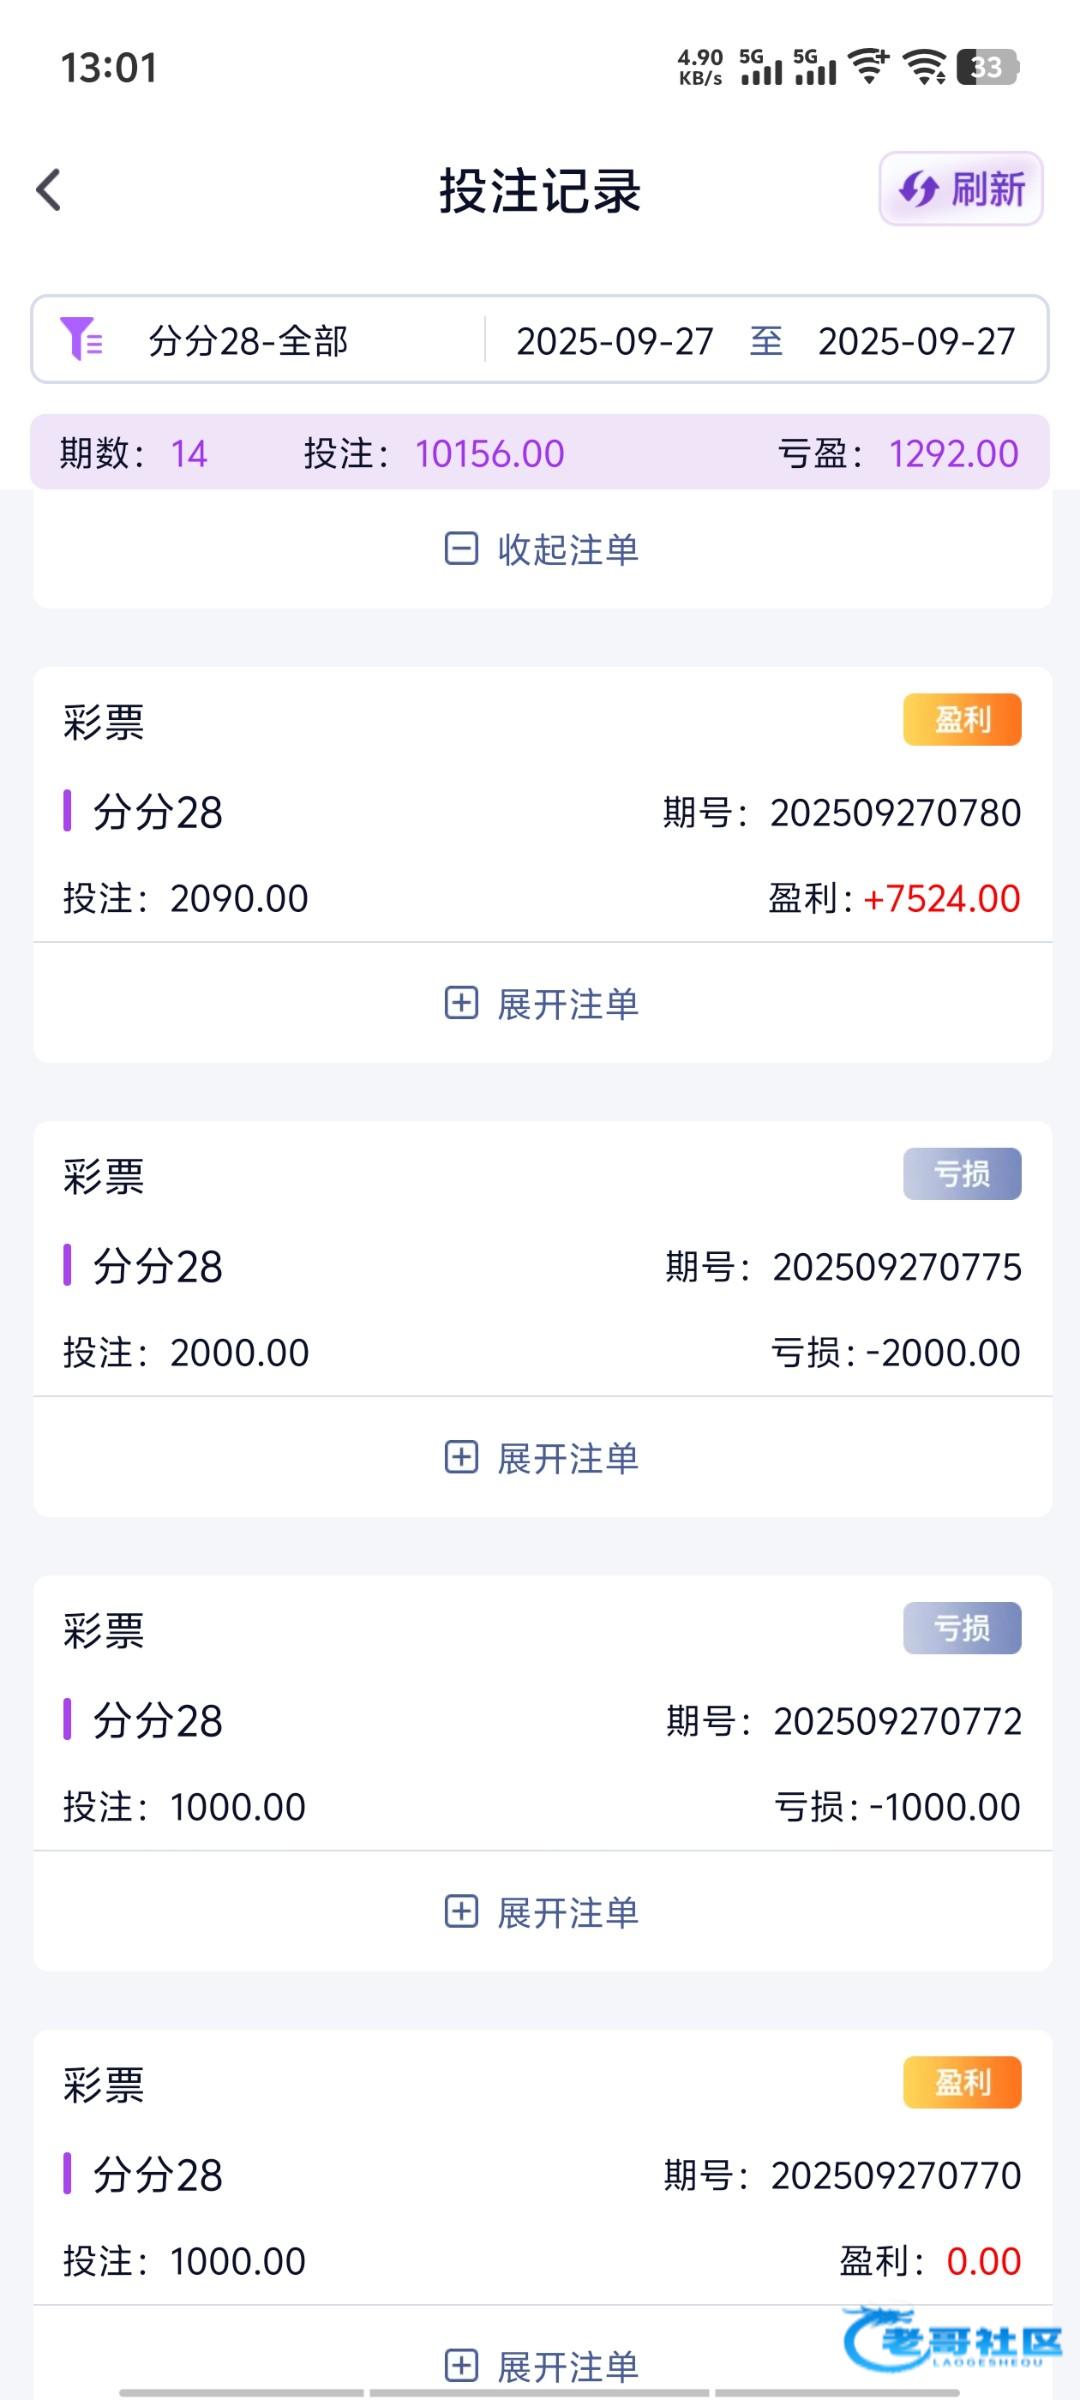This screenshot has height=2400, width=1080.
Task: Tap the back arrow icon
Action: (49, 190)
